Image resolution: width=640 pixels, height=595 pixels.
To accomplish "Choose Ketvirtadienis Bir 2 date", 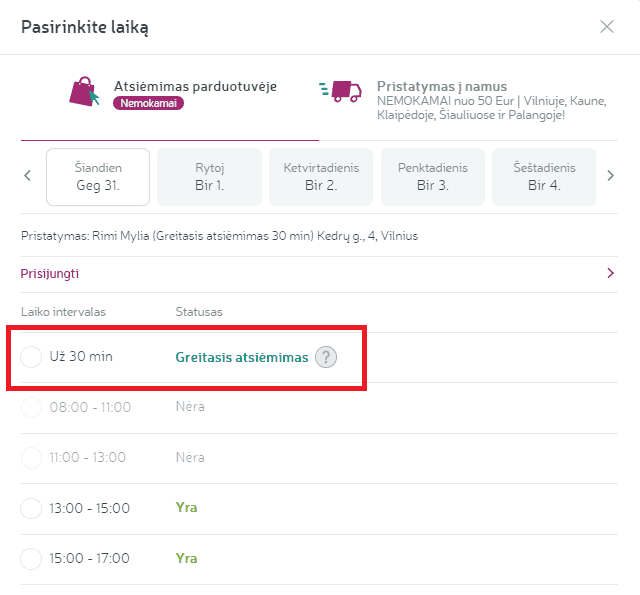I will pos(321,176).
